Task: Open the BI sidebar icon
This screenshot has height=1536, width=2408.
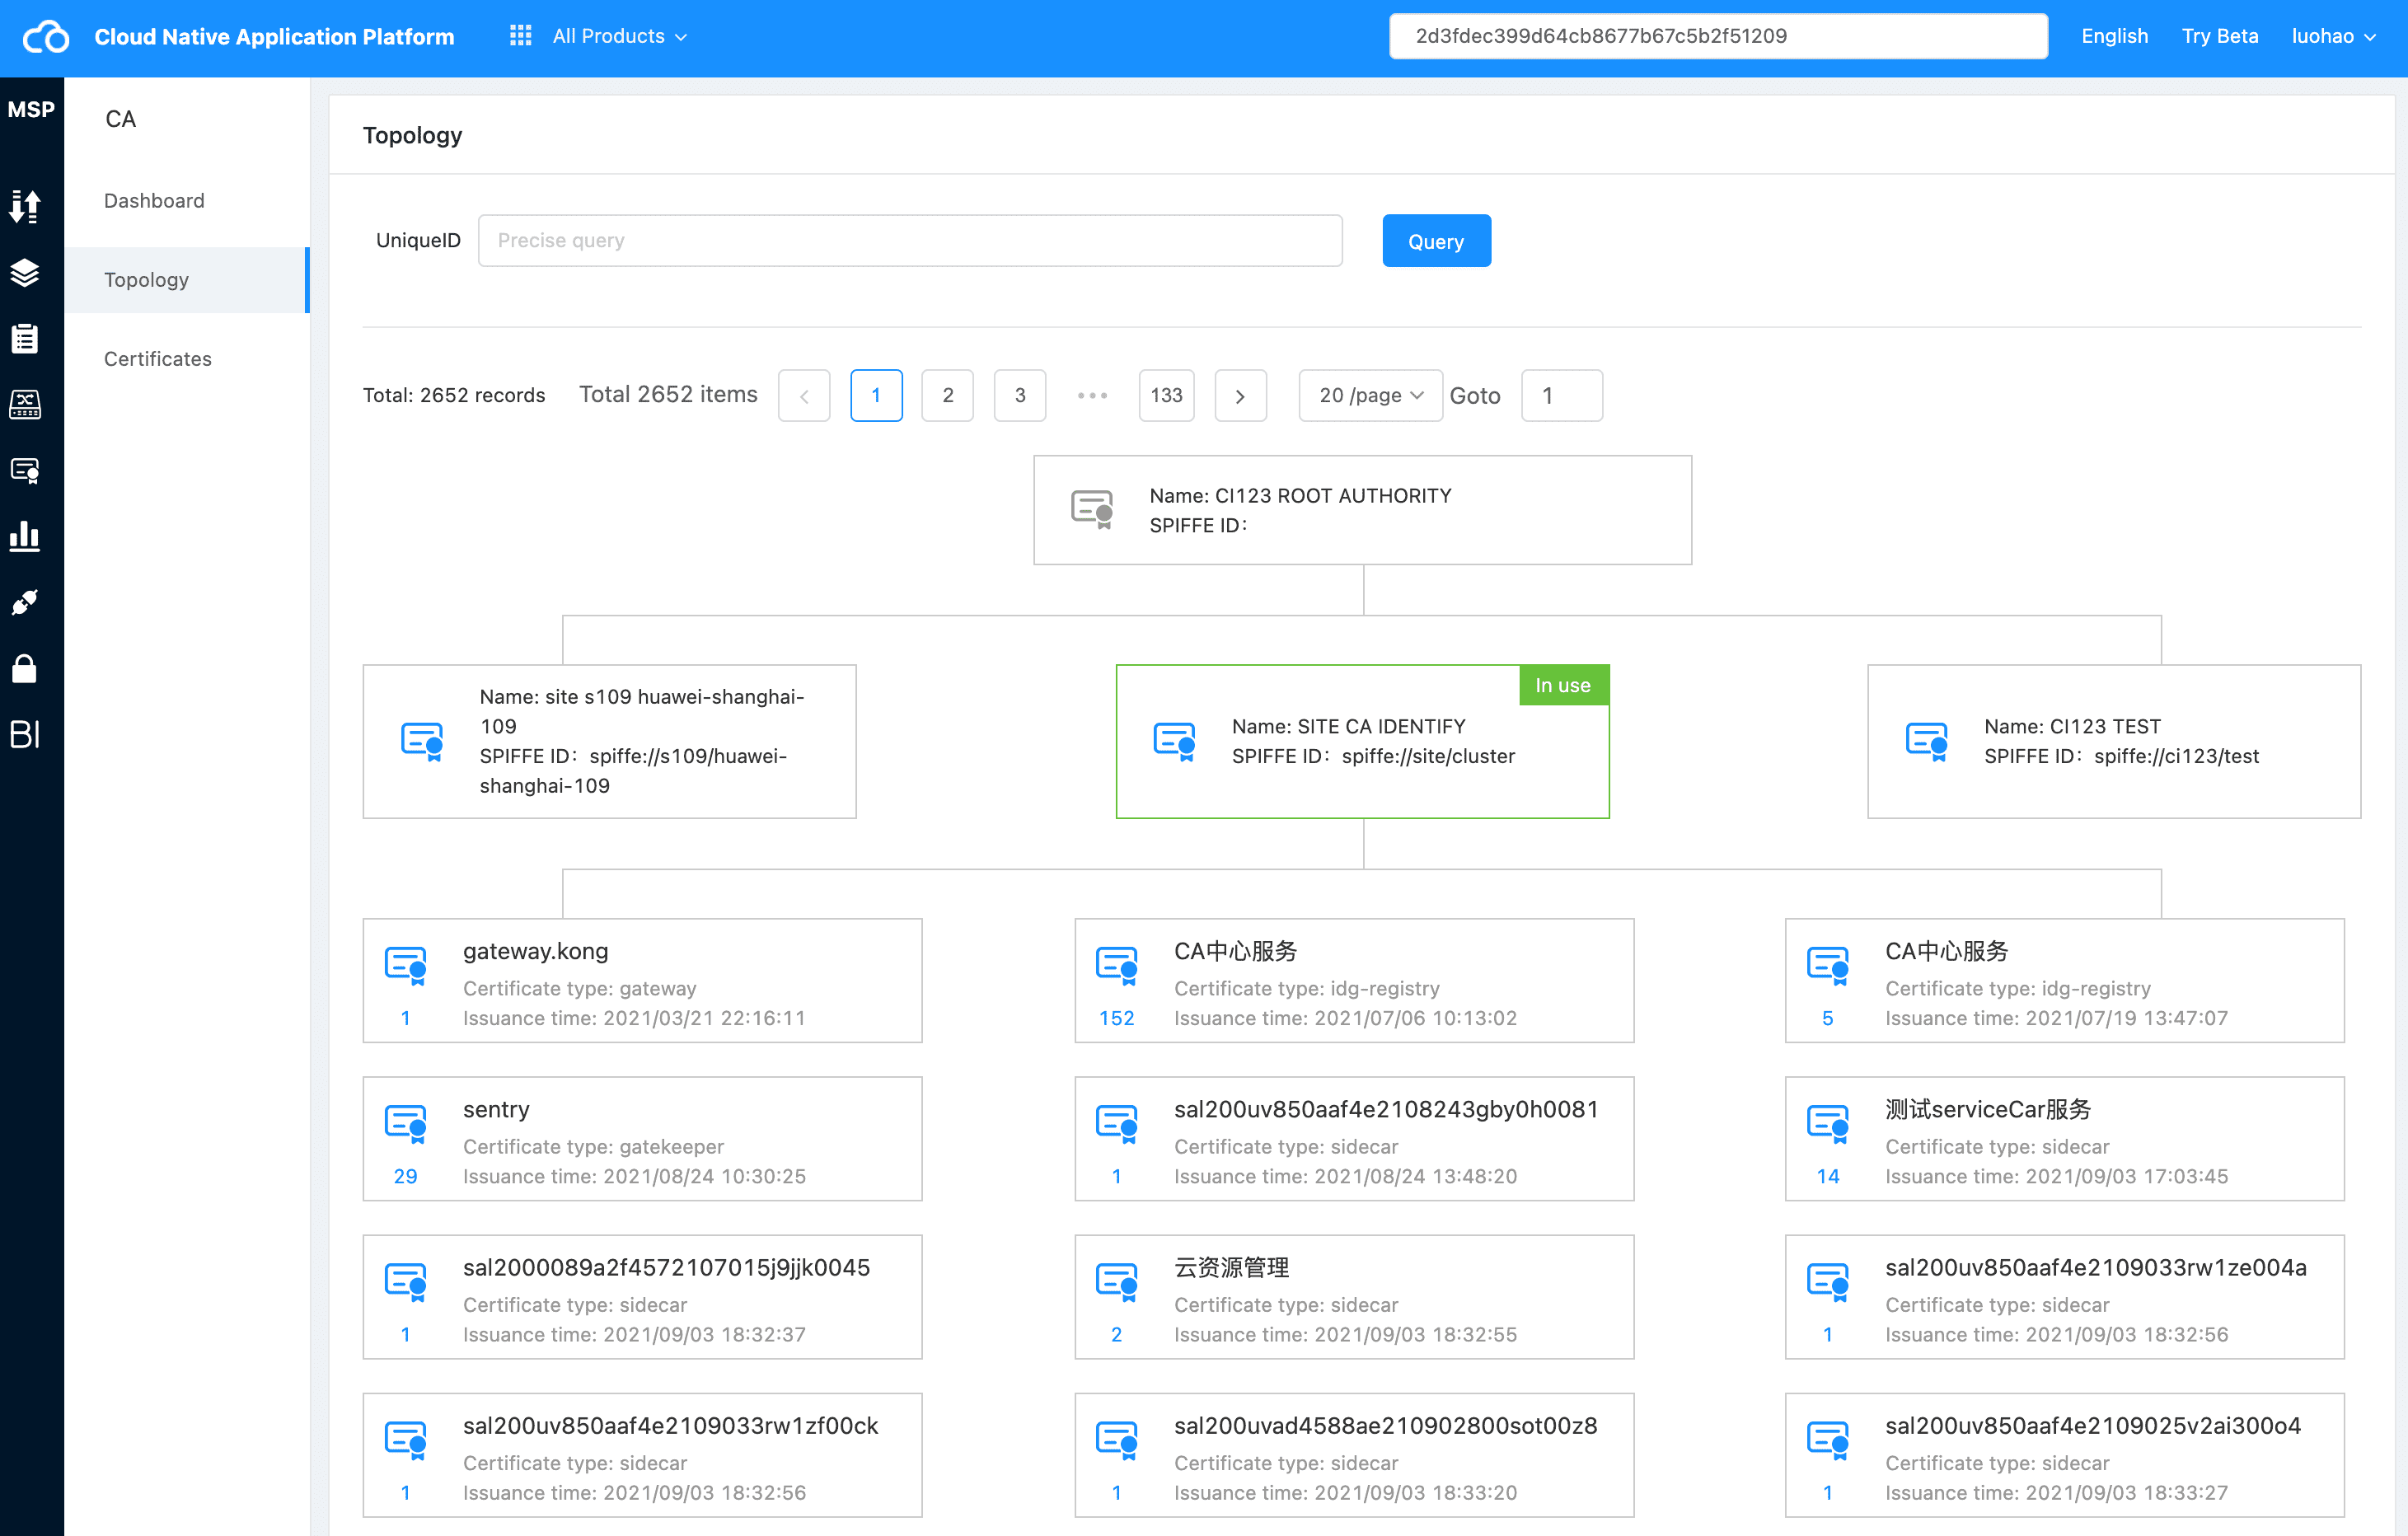Action: (x=25, y=734)
